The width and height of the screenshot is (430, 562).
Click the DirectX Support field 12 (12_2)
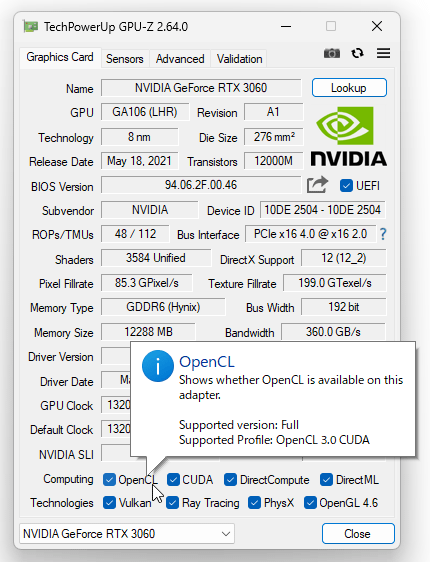click(x=344, y=258)
